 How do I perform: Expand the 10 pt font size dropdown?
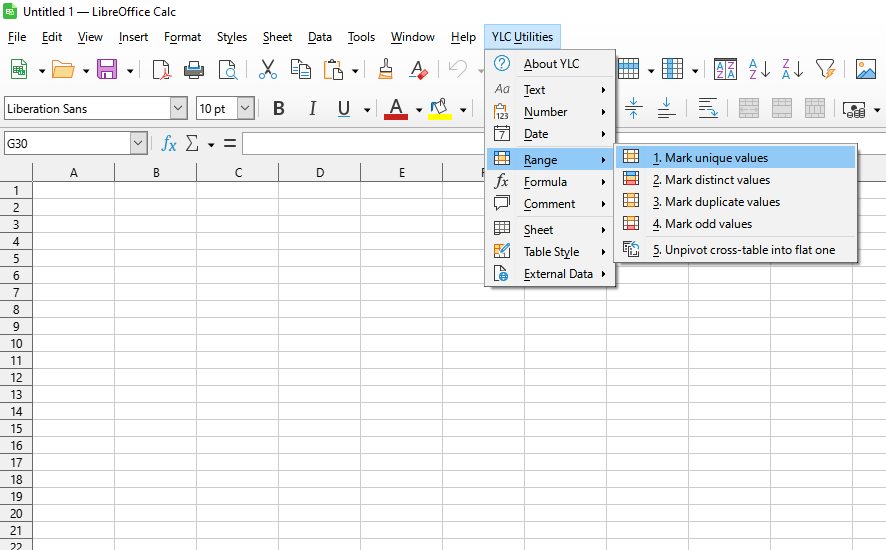[x=245, y=109]
